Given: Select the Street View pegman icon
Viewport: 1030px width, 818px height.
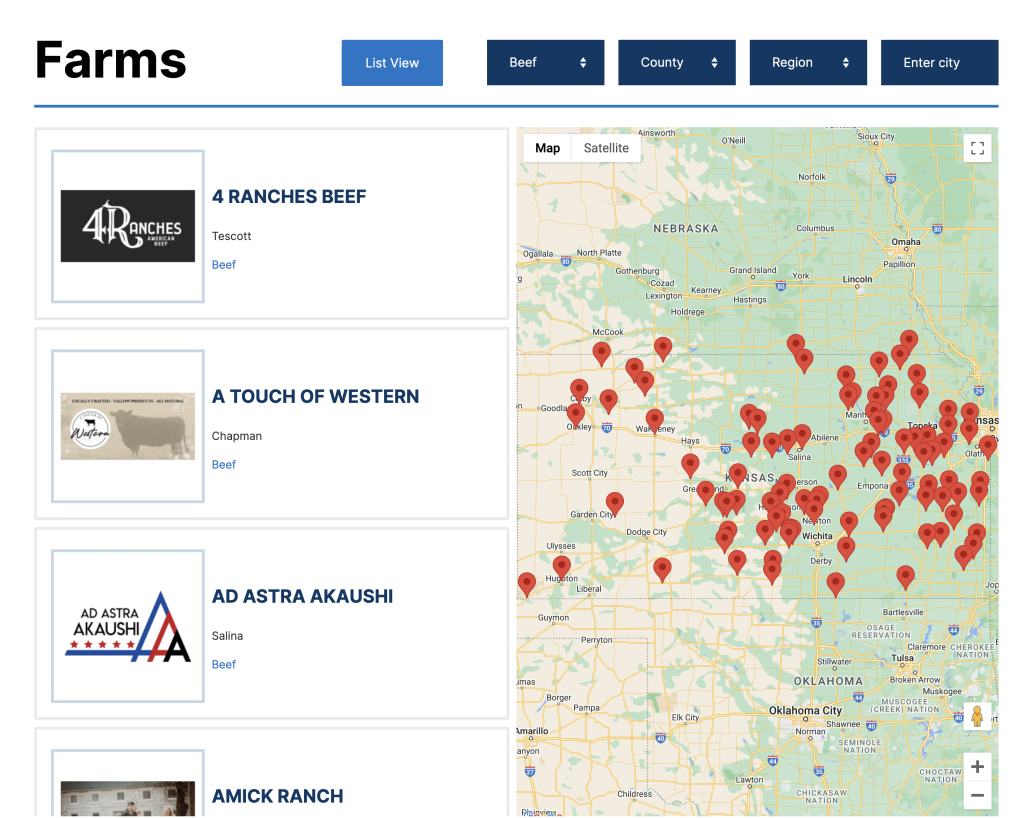Looking at the screenshot, I should pyautogui.click(x=977, y=716).
